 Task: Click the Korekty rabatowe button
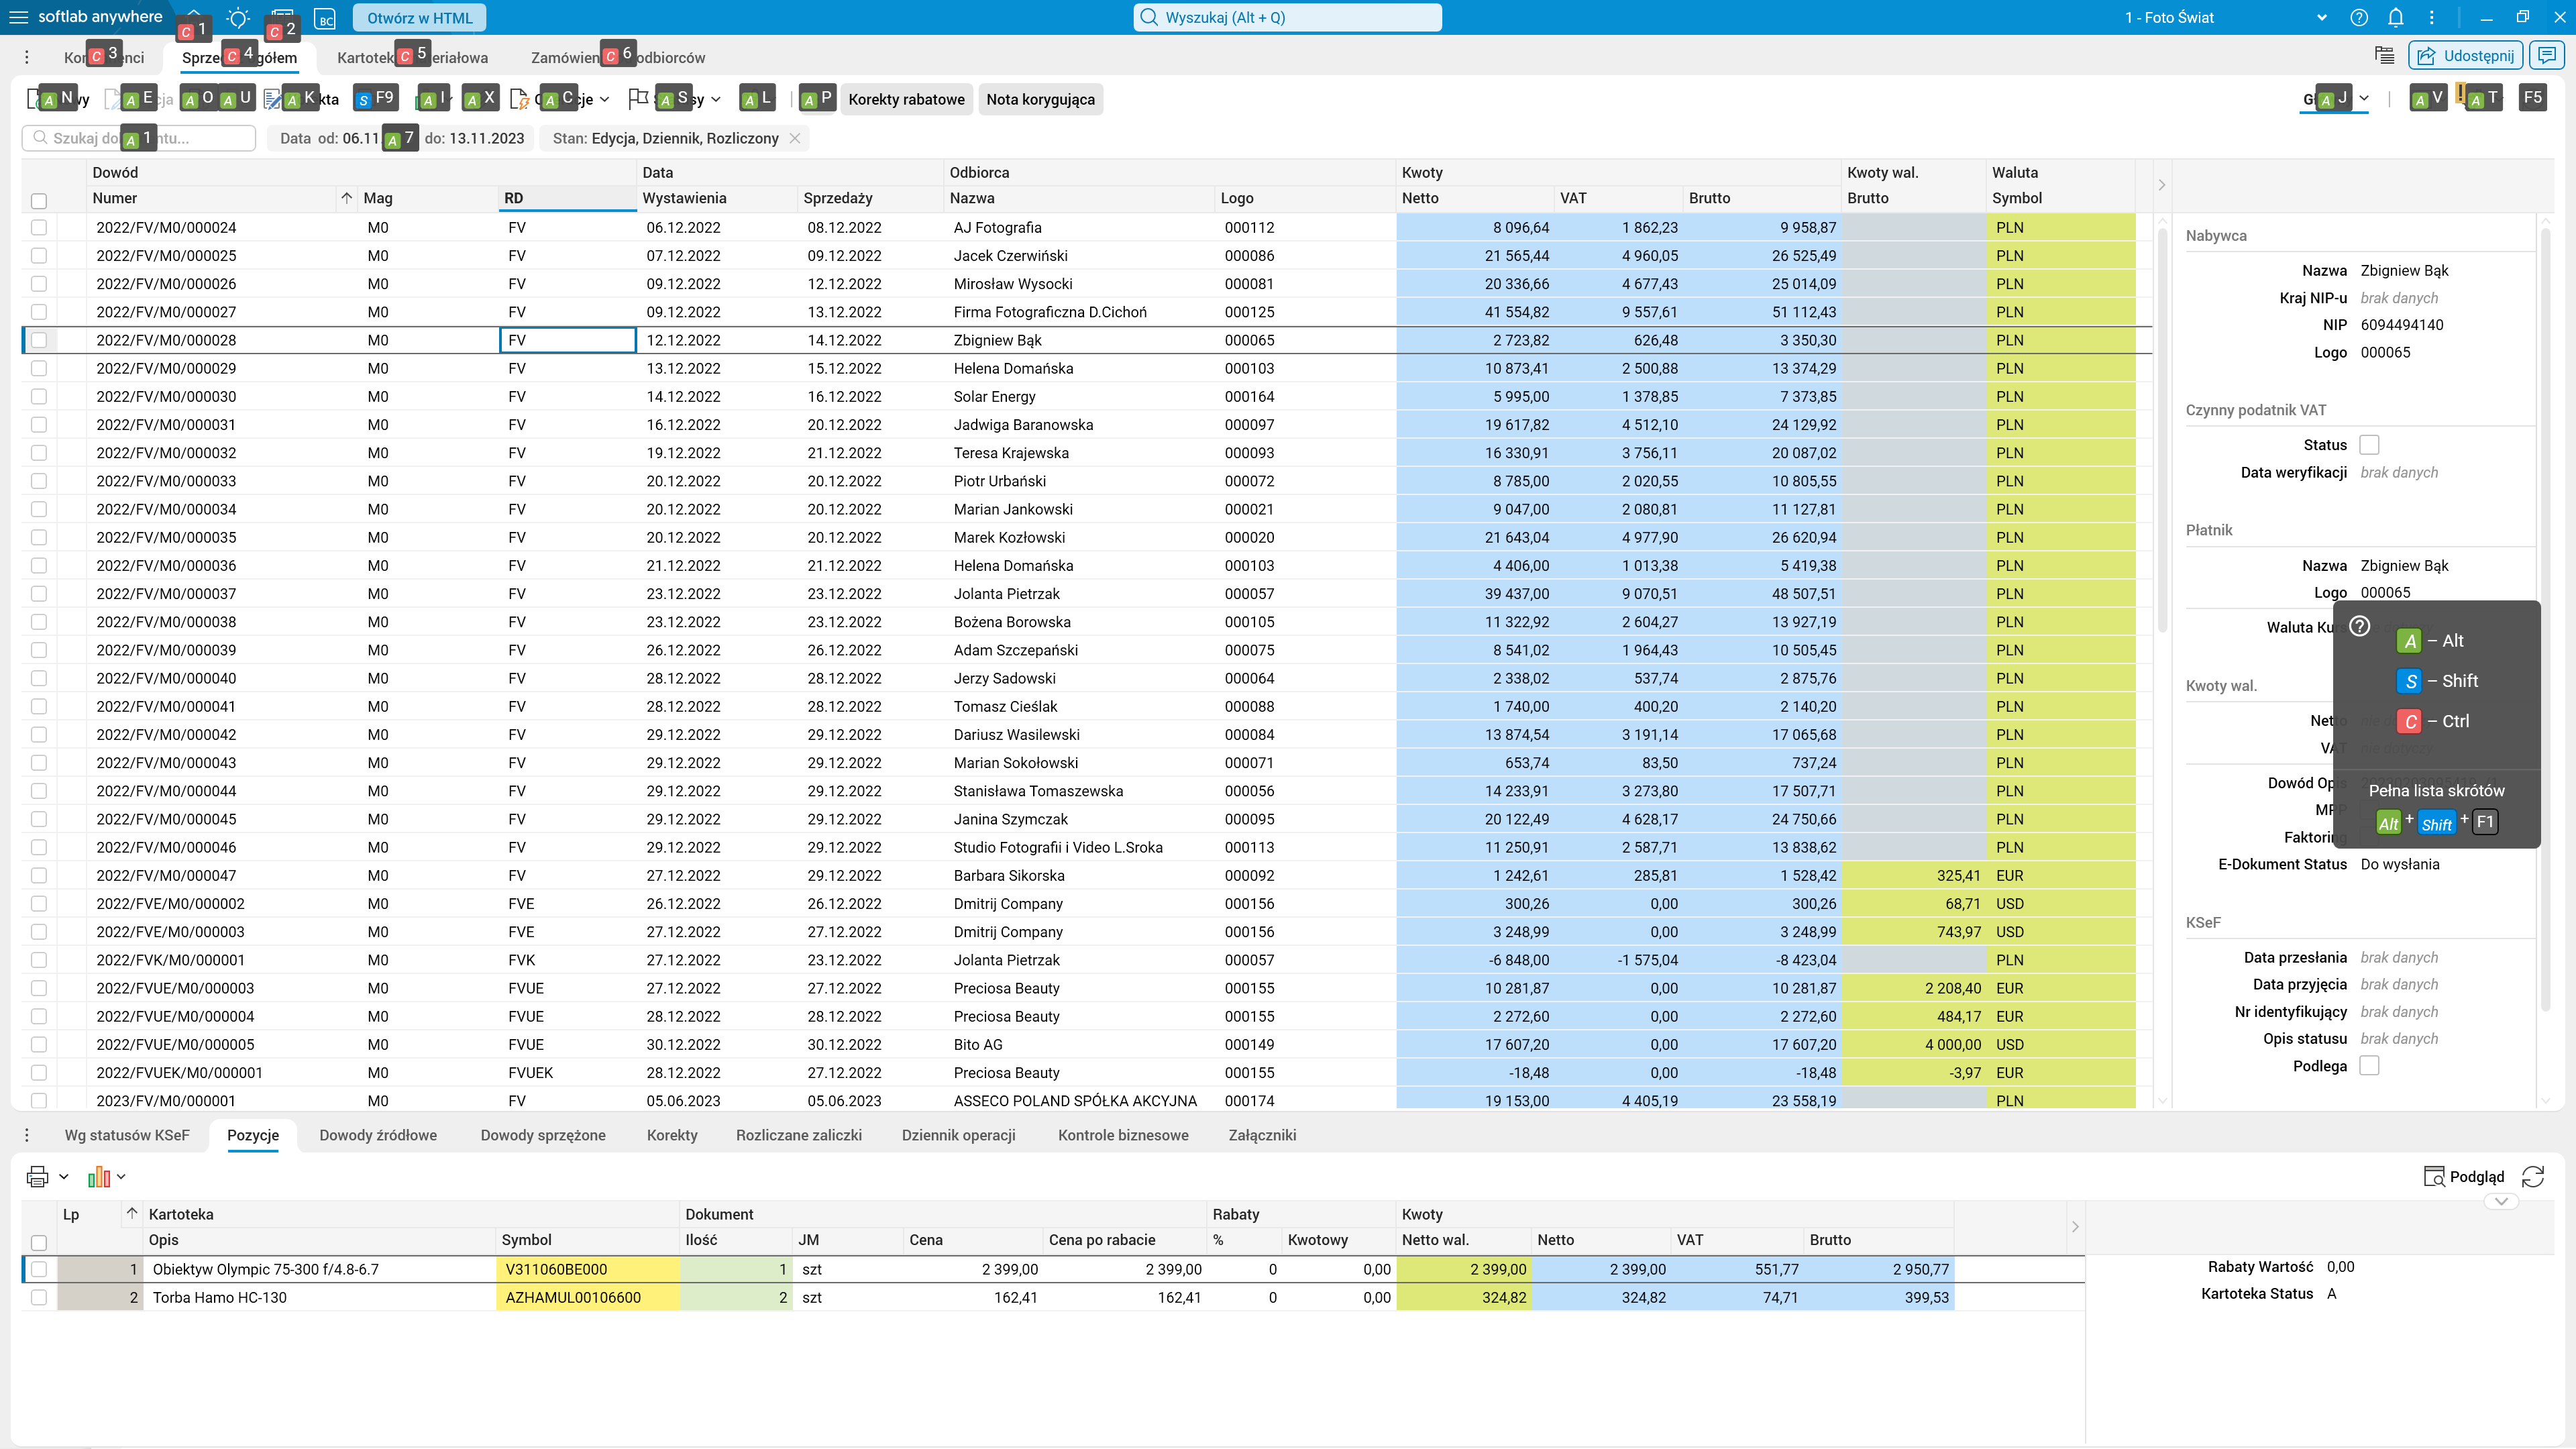pos(906,99)
